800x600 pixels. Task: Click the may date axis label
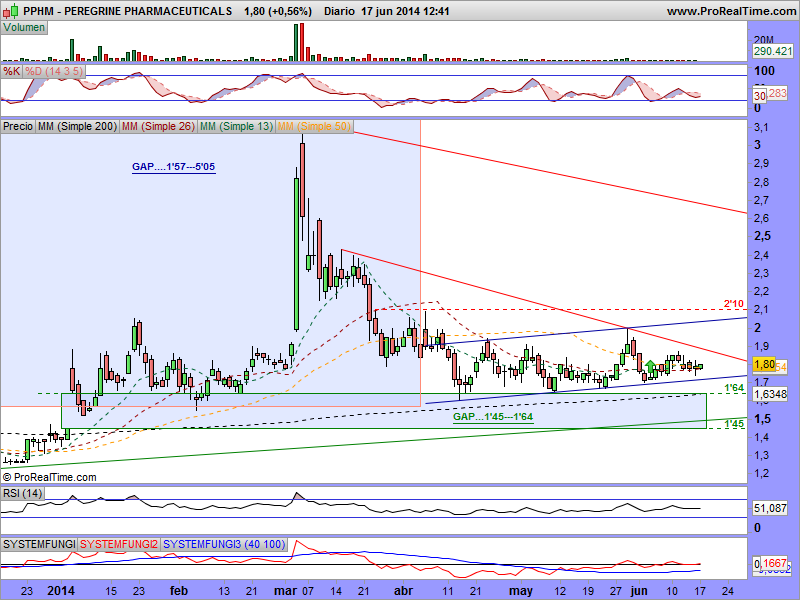click(521, 591)
